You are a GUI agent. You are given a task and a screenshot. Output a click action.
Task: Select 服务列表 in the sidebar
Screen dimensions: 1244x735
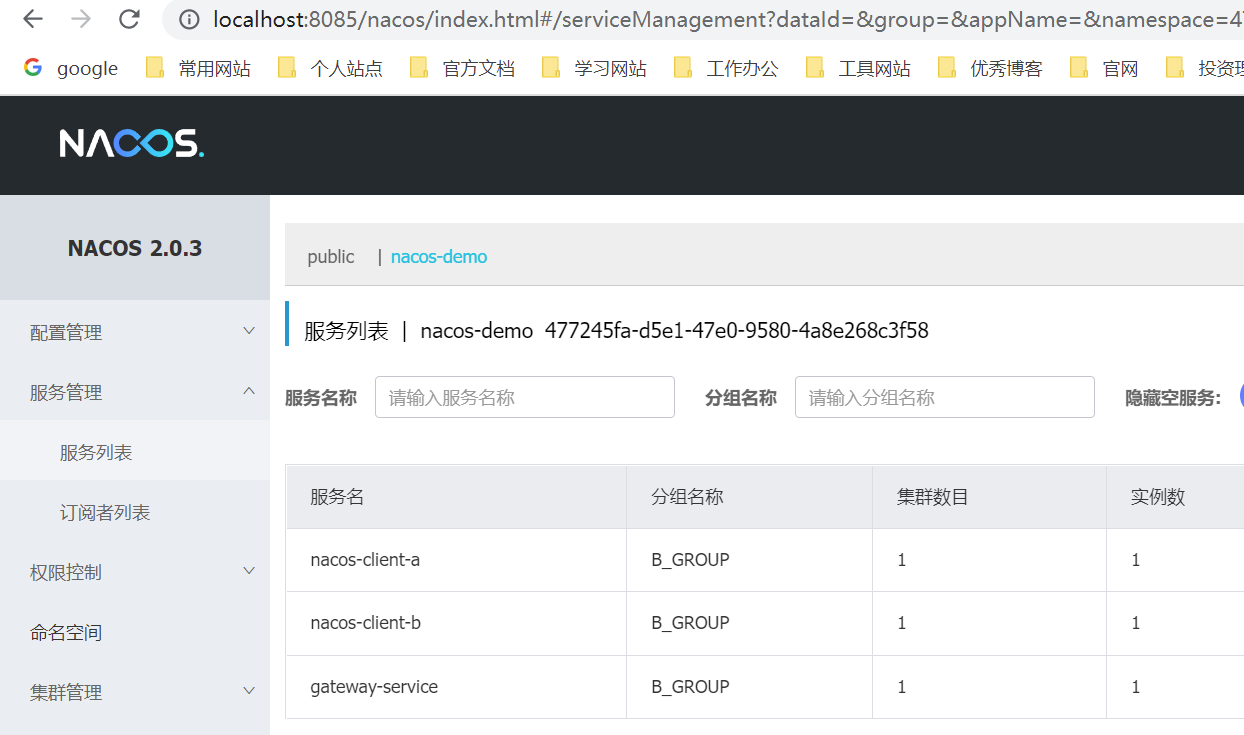click(x=135, y=452)
